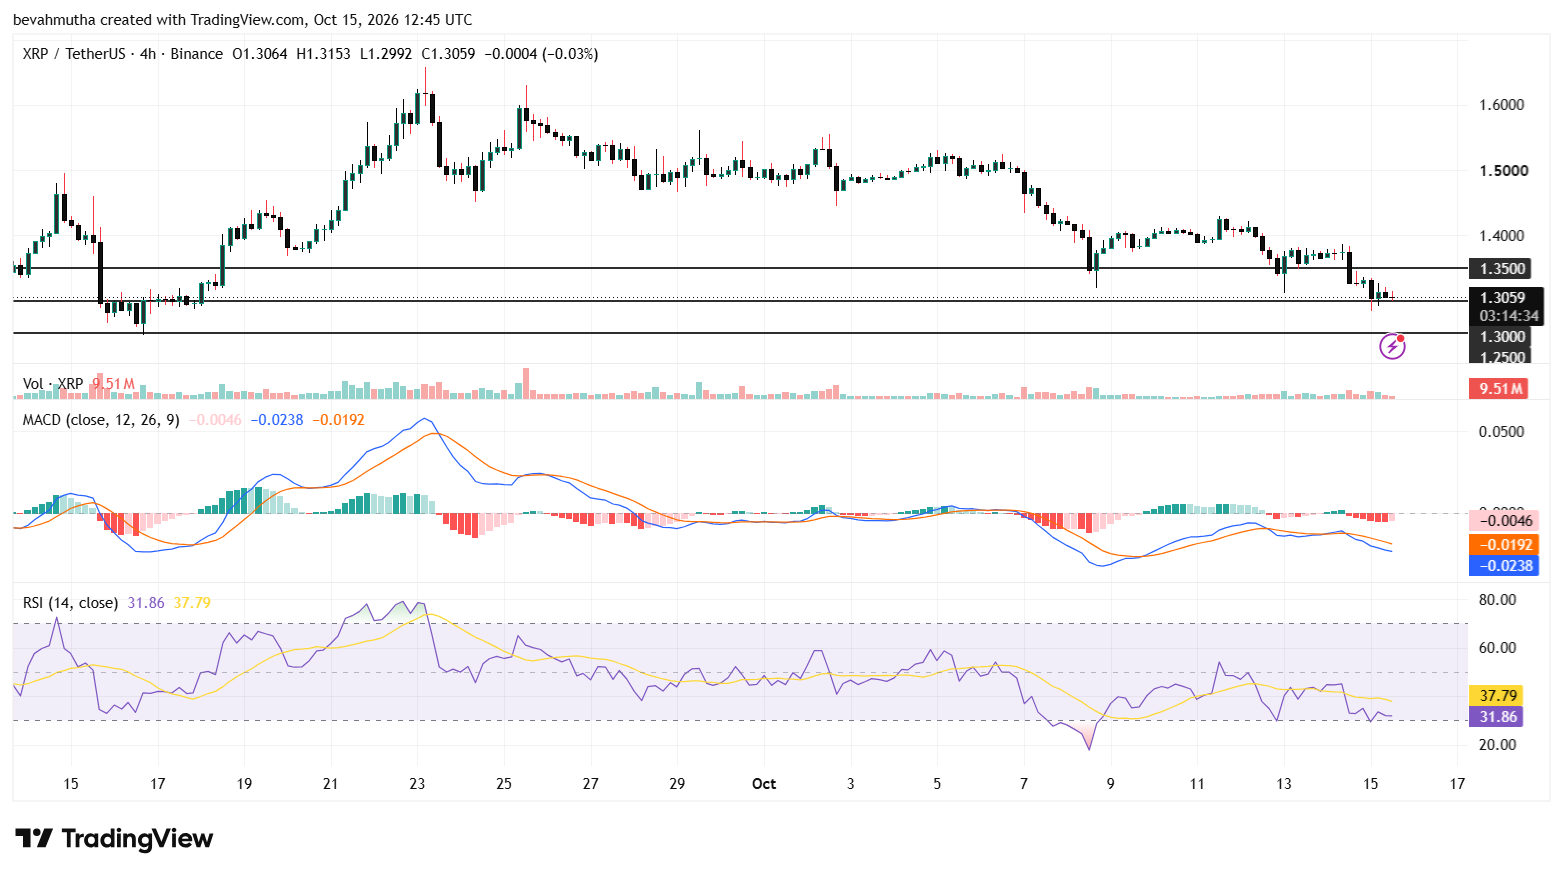Image resolution: width=1563 pixels, height=876 pixels.
Task: Click the H1.3153 high value in header
Action: pos(323,54)
